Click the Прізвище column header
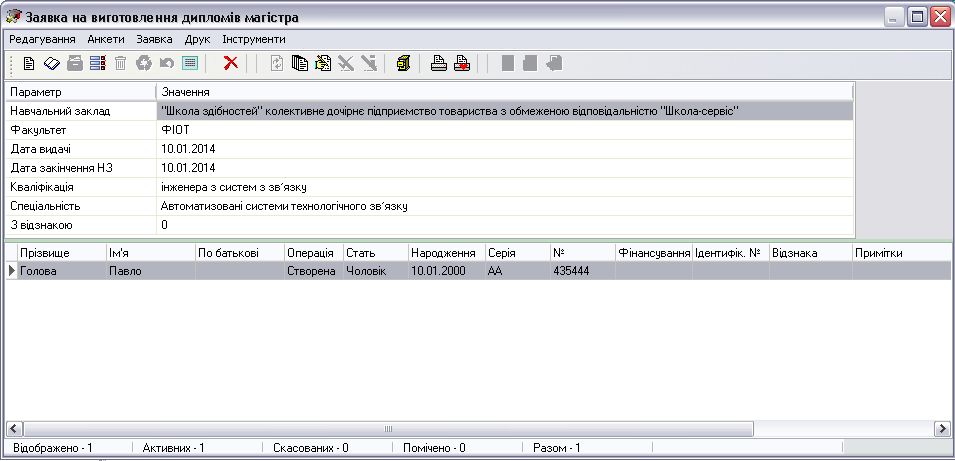 click(62, 253)
